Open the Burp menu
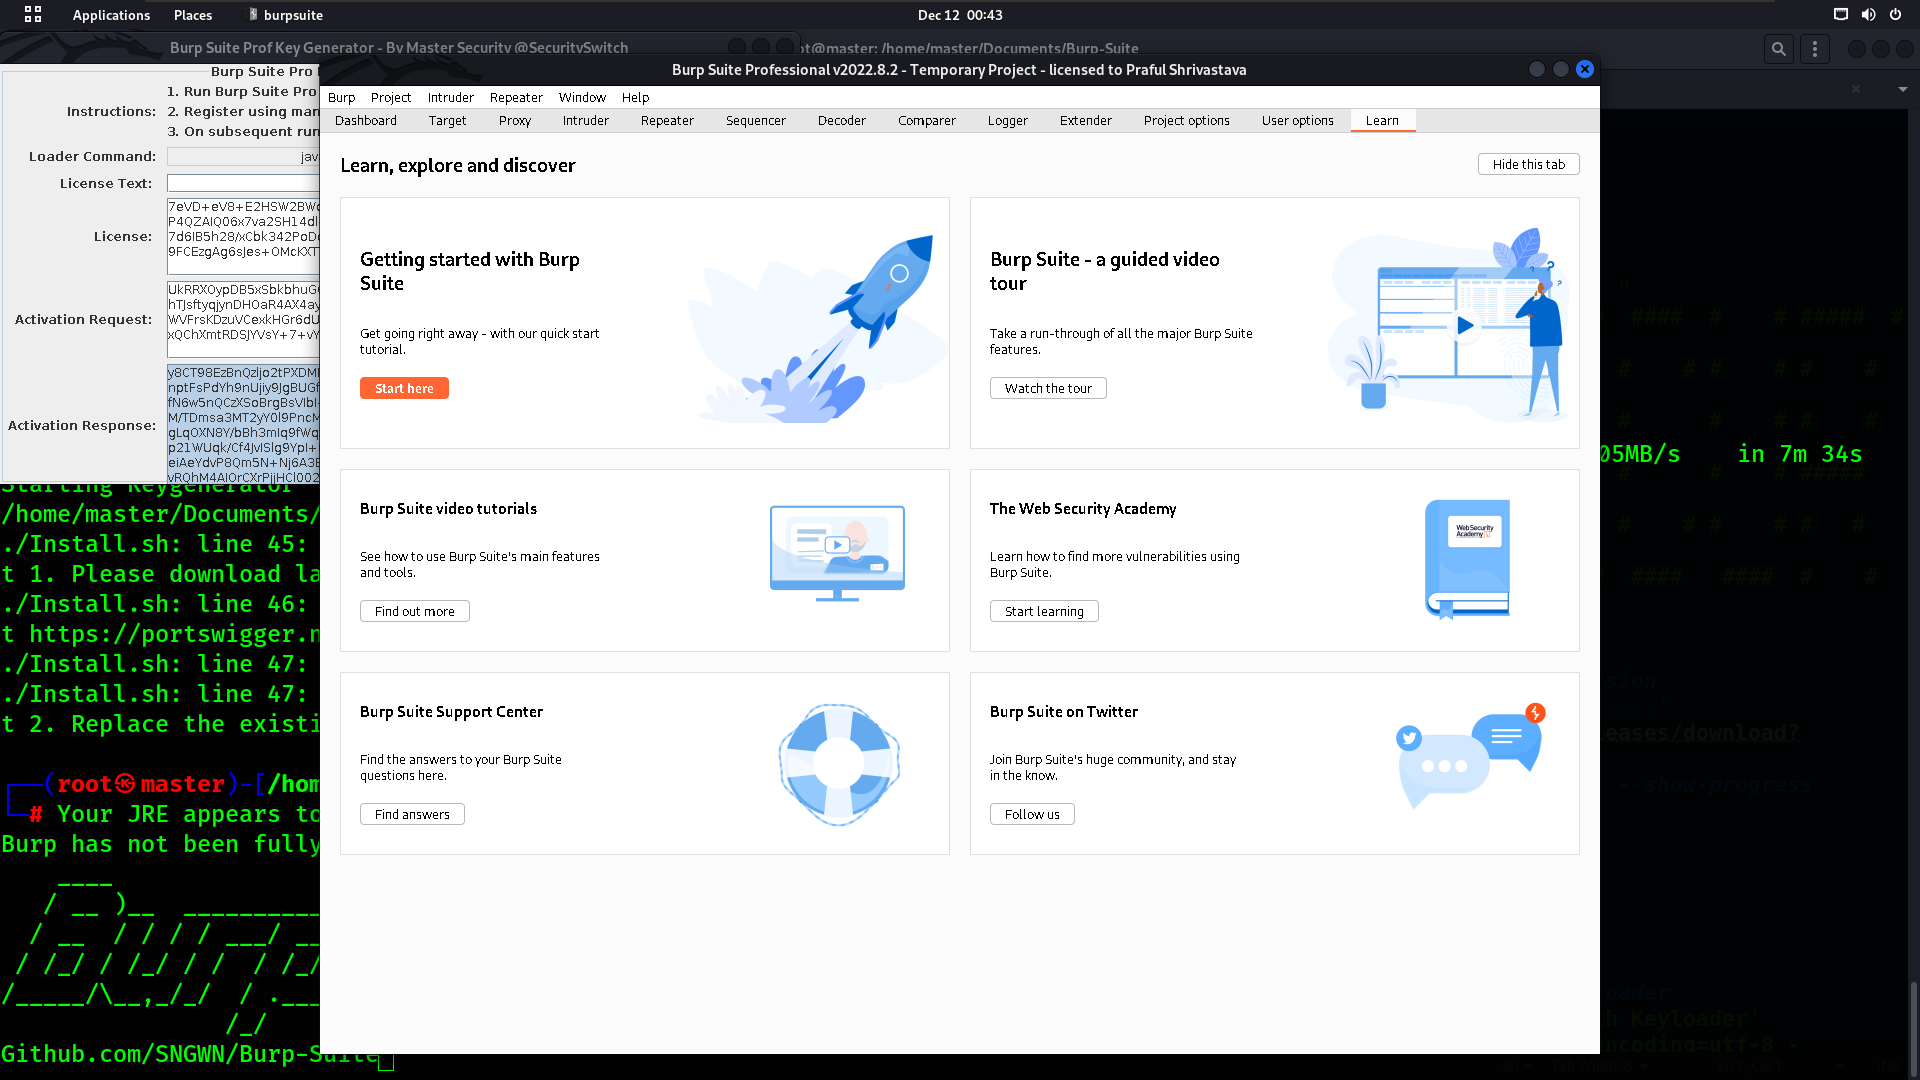1920x1080 pixels. 341,97
